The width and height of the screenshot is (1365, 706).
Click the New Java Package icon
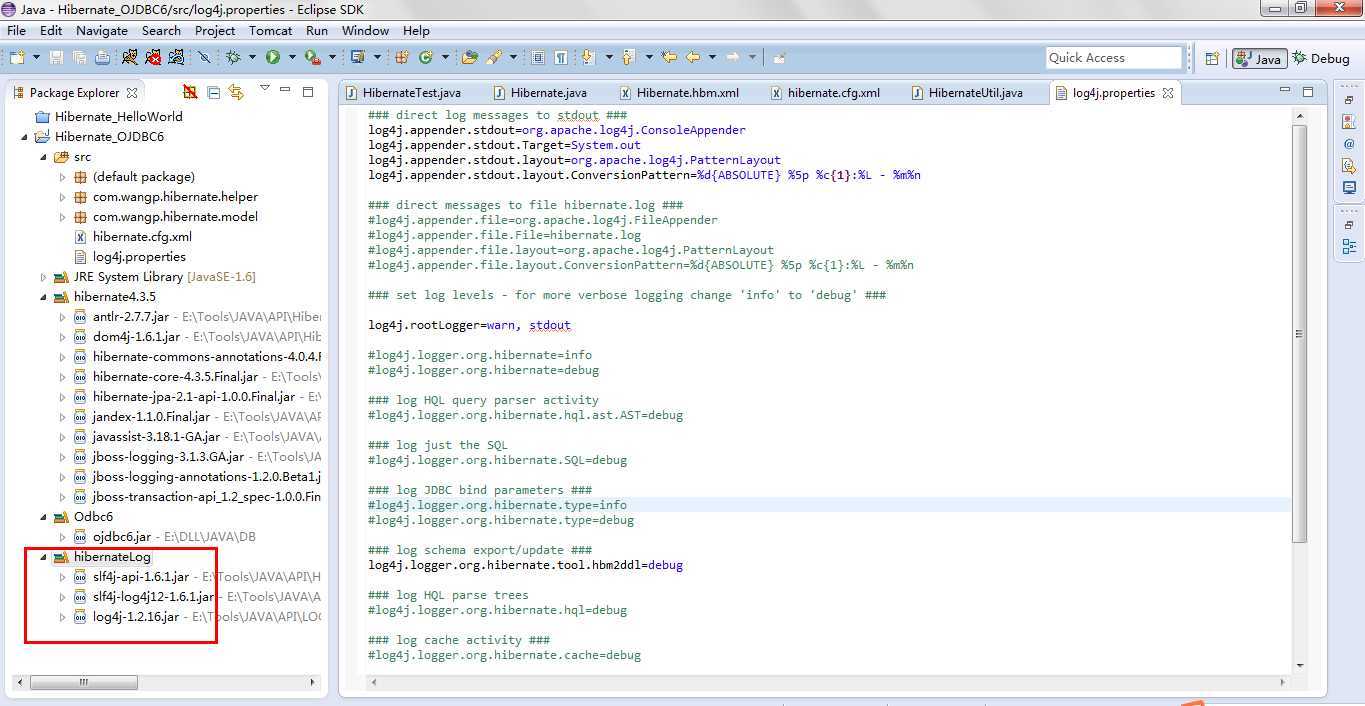click(x=402, y=58)
